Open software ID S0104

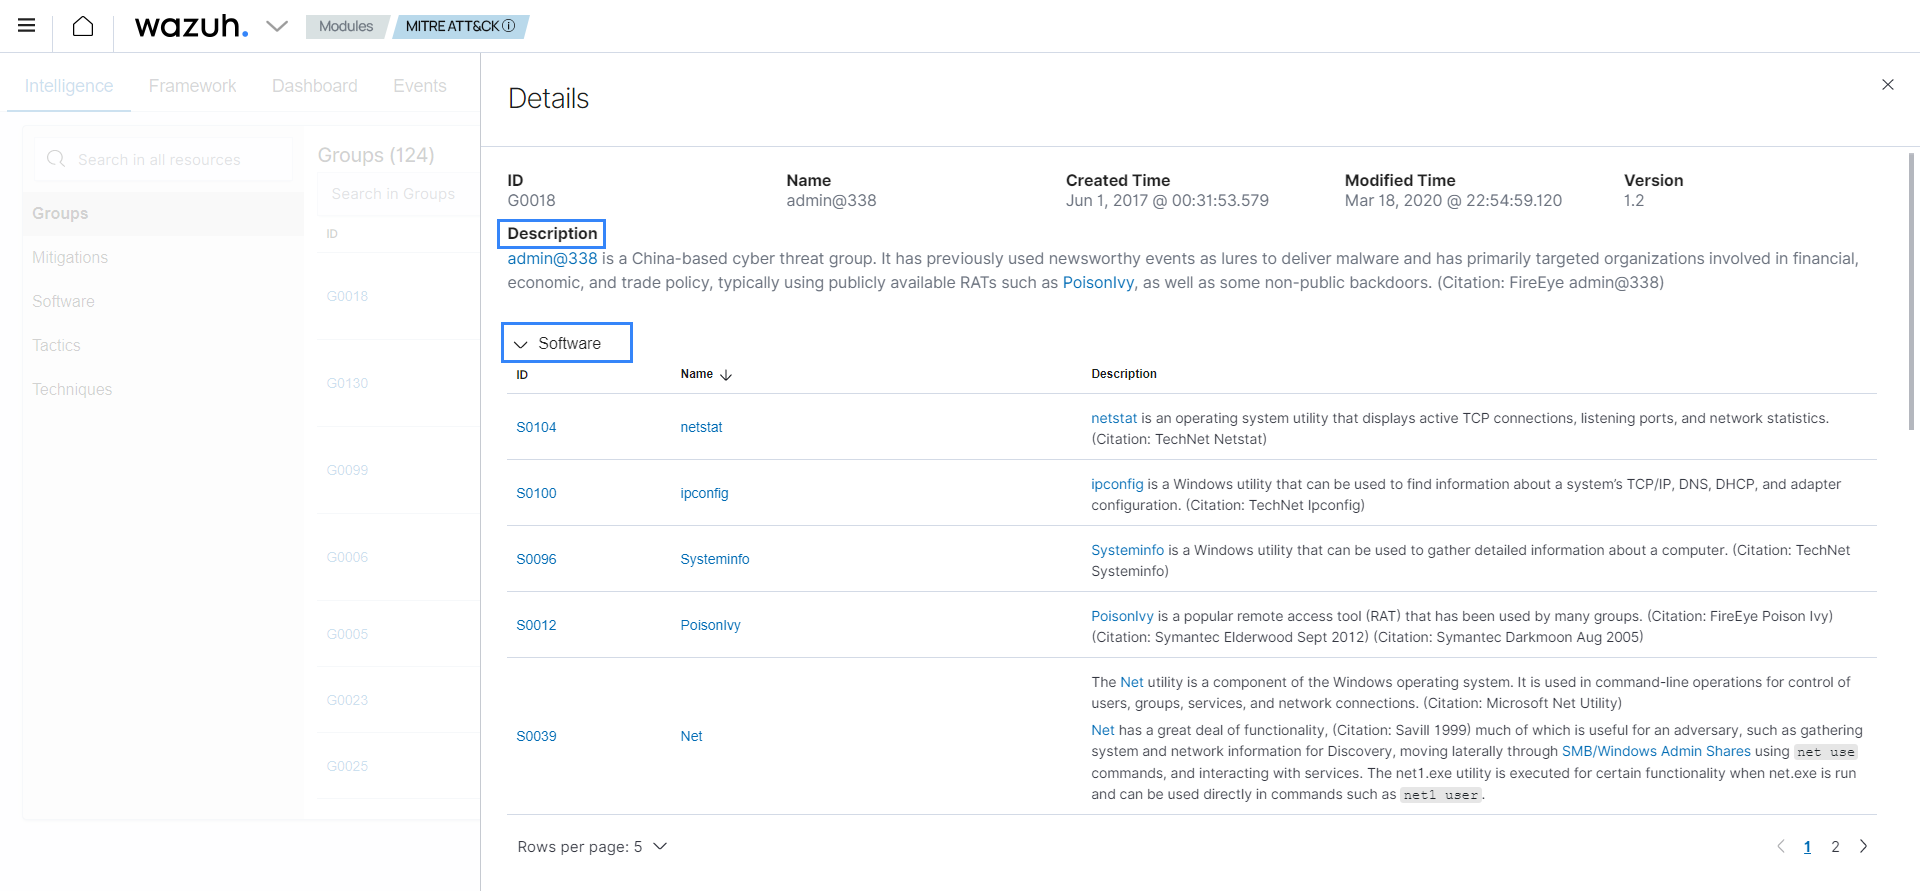coord(536,427)
